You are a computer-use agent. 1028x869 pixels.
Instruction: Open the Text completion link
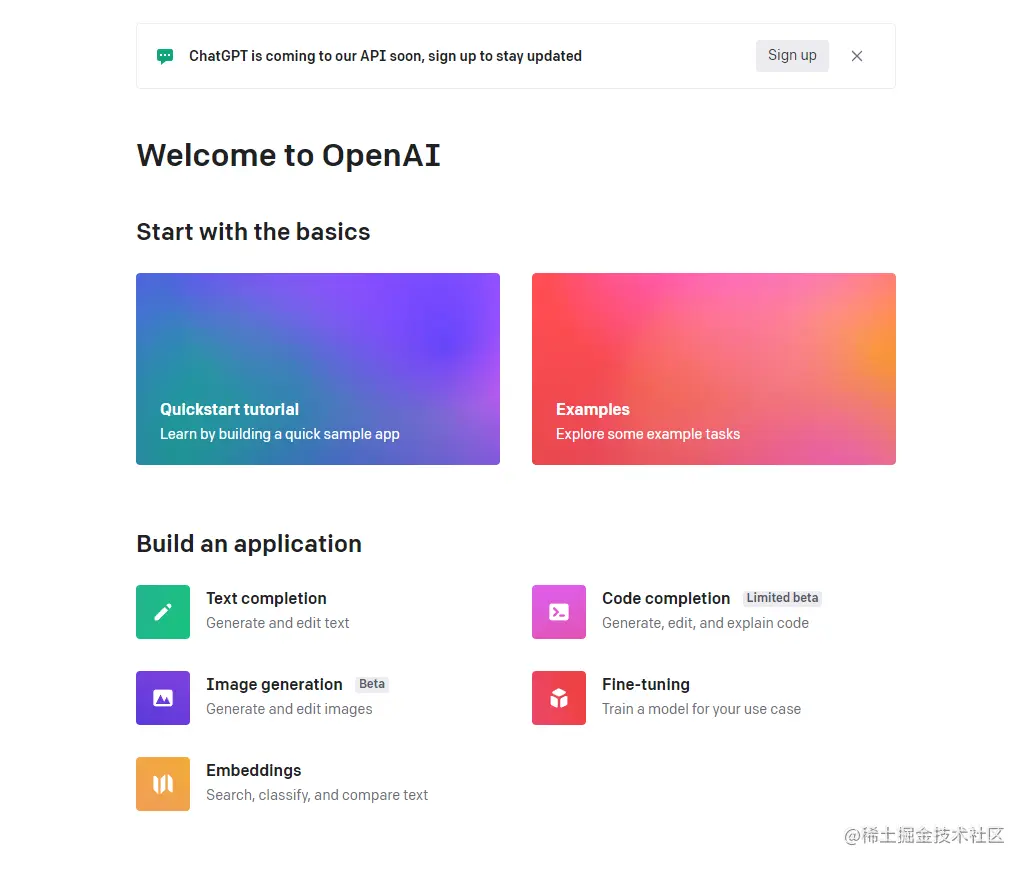tap(266, 598)
